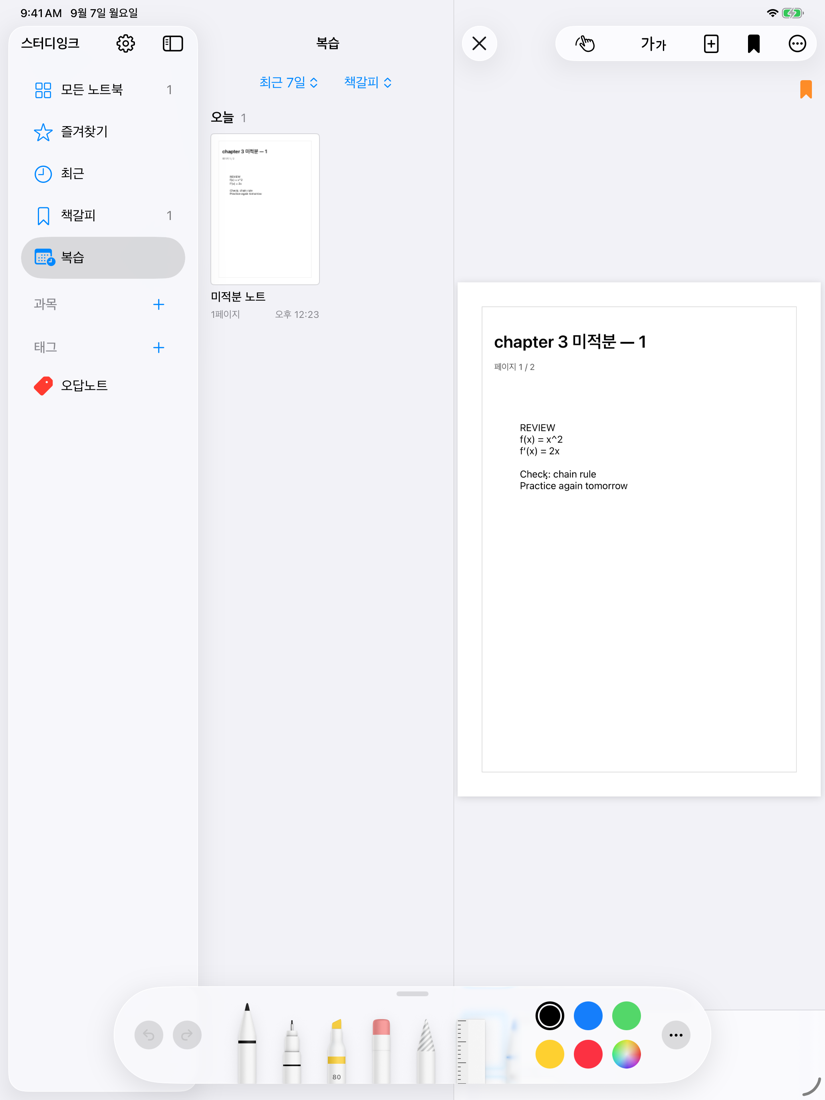Select the pen tool
Image resolution: width=825 pixels, height=1100 pixels.
click(247, 1043)
